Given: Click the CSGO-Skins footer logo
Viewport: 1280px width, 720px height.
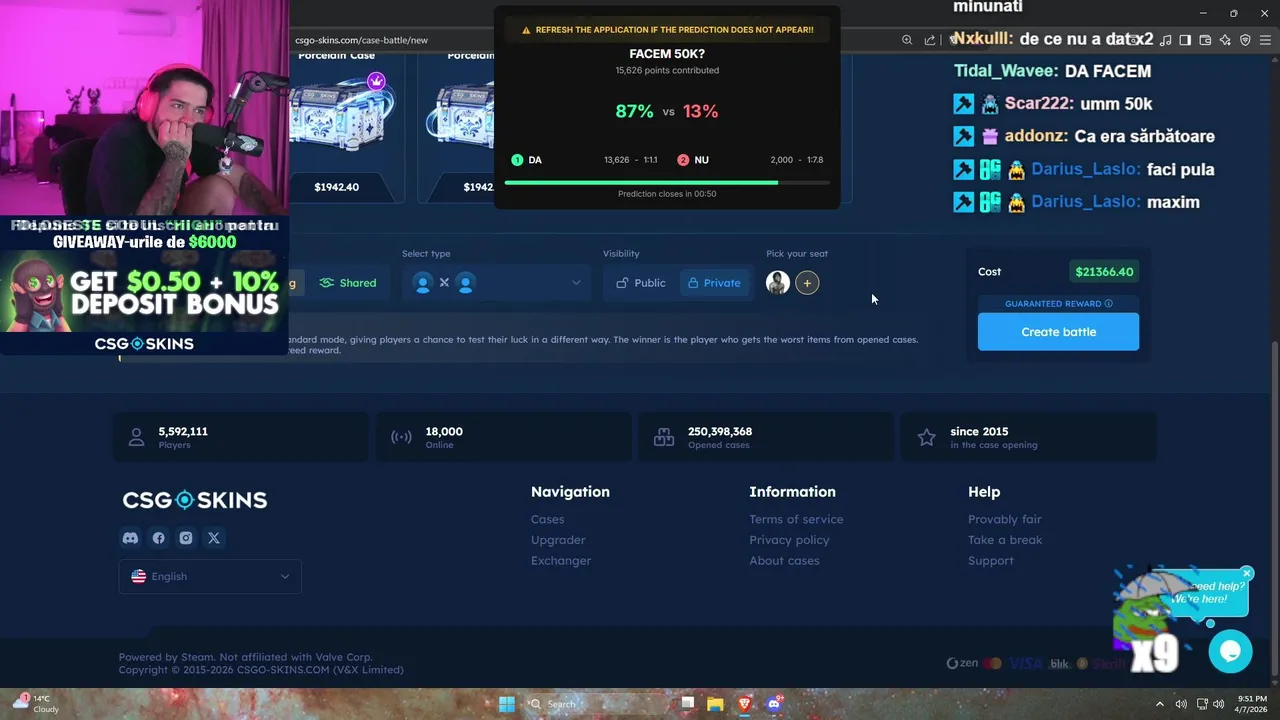Looking at the screenshot, I should pyautogui.click(x=195, y=500).
